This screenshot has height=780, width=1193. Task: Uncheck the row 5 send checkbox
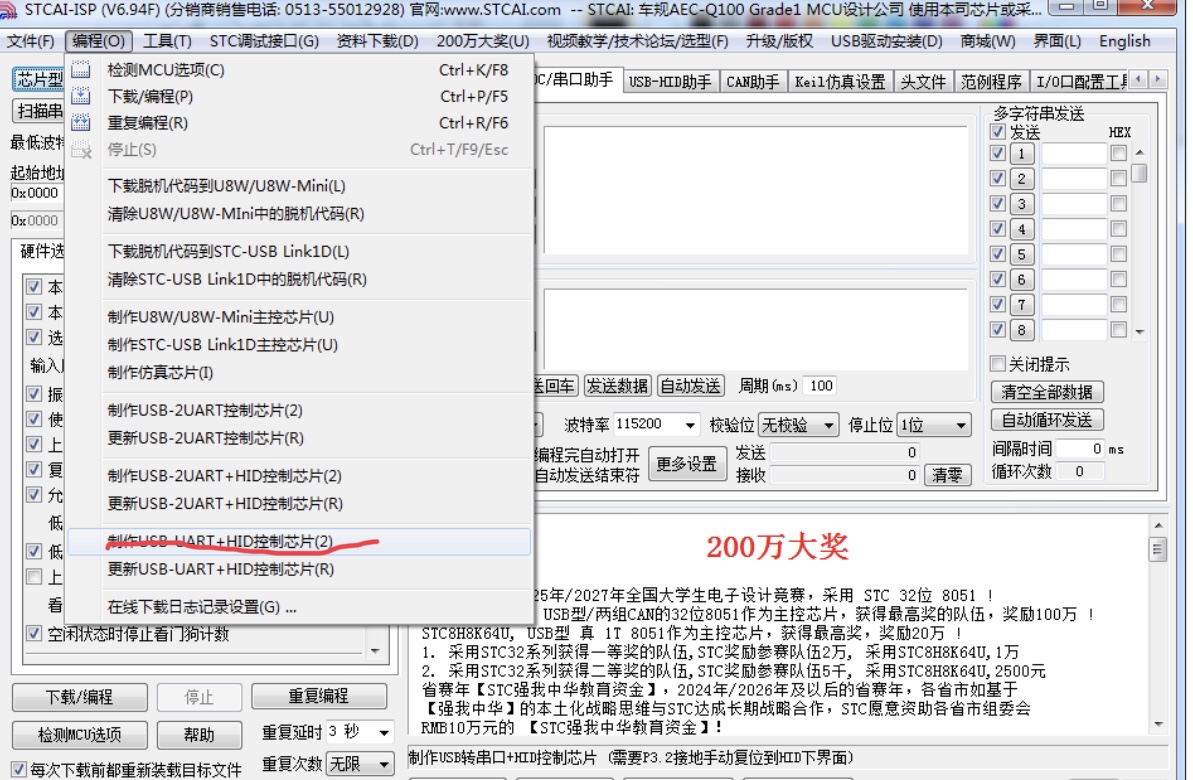pyautogui.click(x=997, y=254)
